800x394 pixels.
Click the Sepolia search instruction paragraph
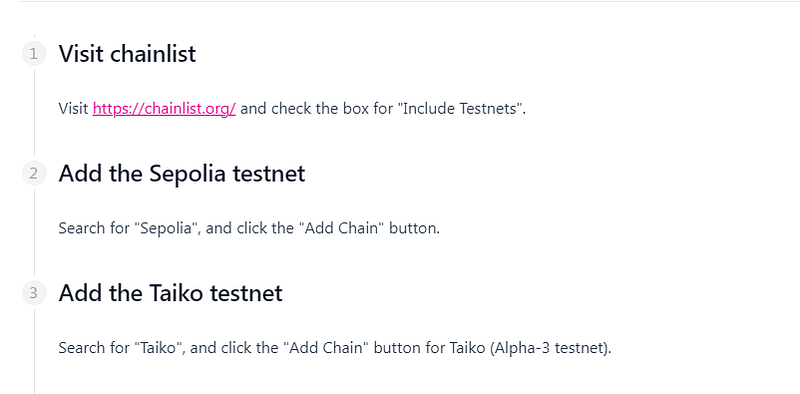tap(249, 228)
